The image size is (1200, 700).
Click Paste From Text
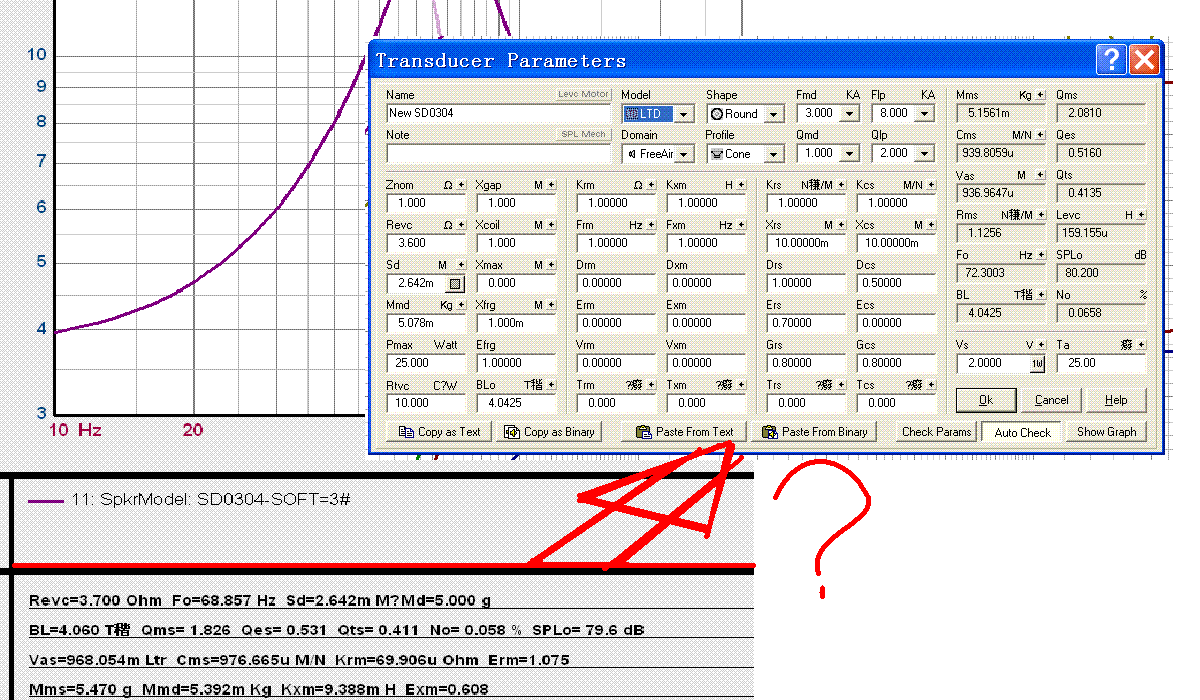coord(684,432)
